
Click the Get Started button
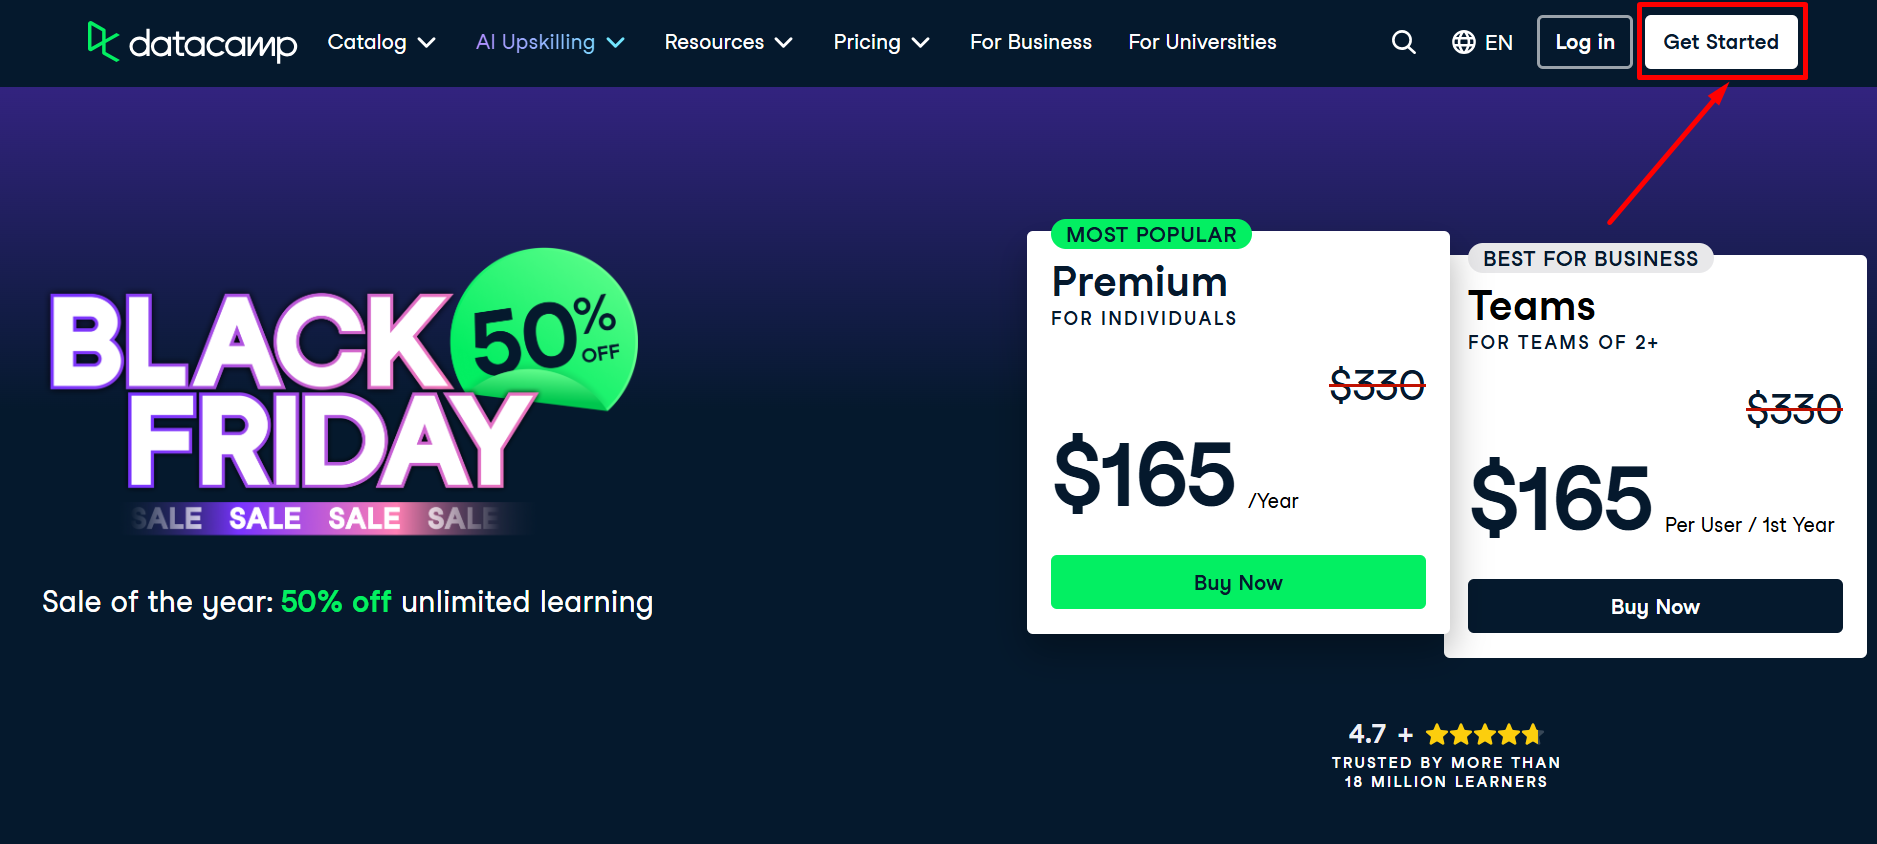click(x=1720, y=42)
